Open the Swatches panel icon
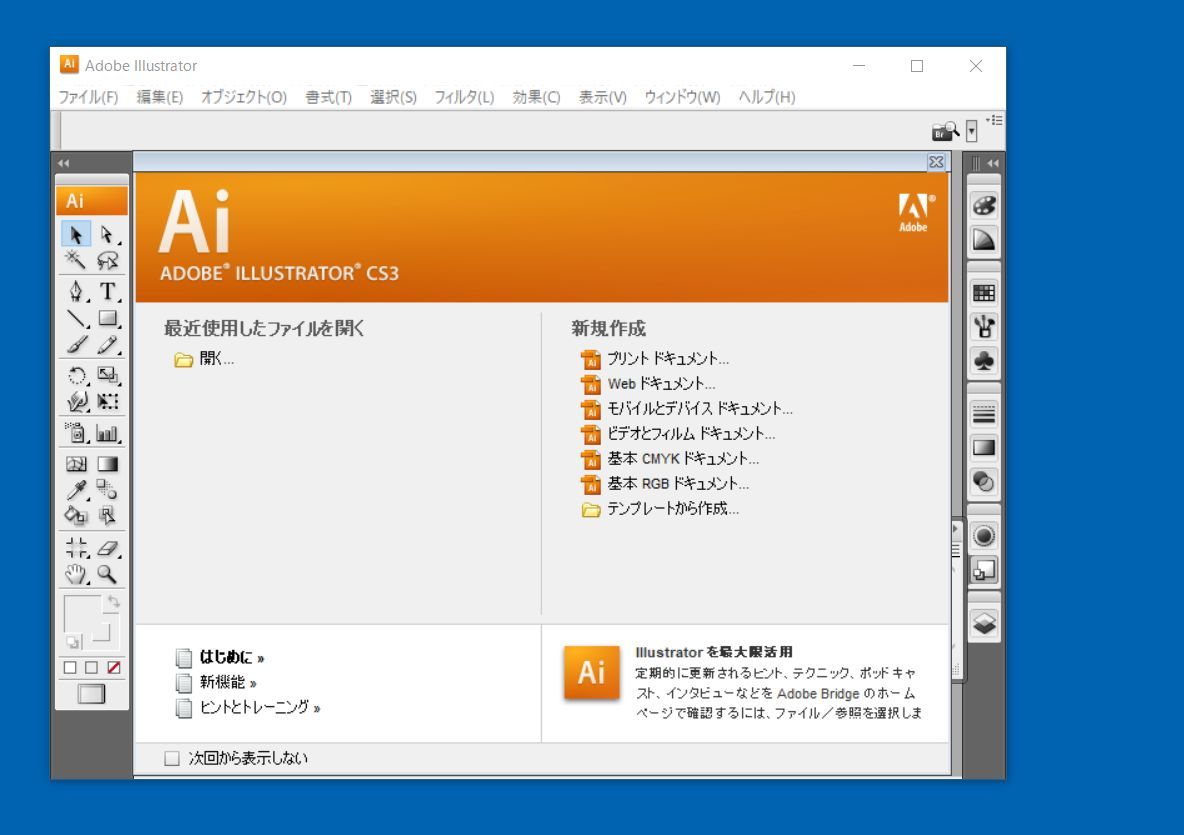 tap(983, 292)
